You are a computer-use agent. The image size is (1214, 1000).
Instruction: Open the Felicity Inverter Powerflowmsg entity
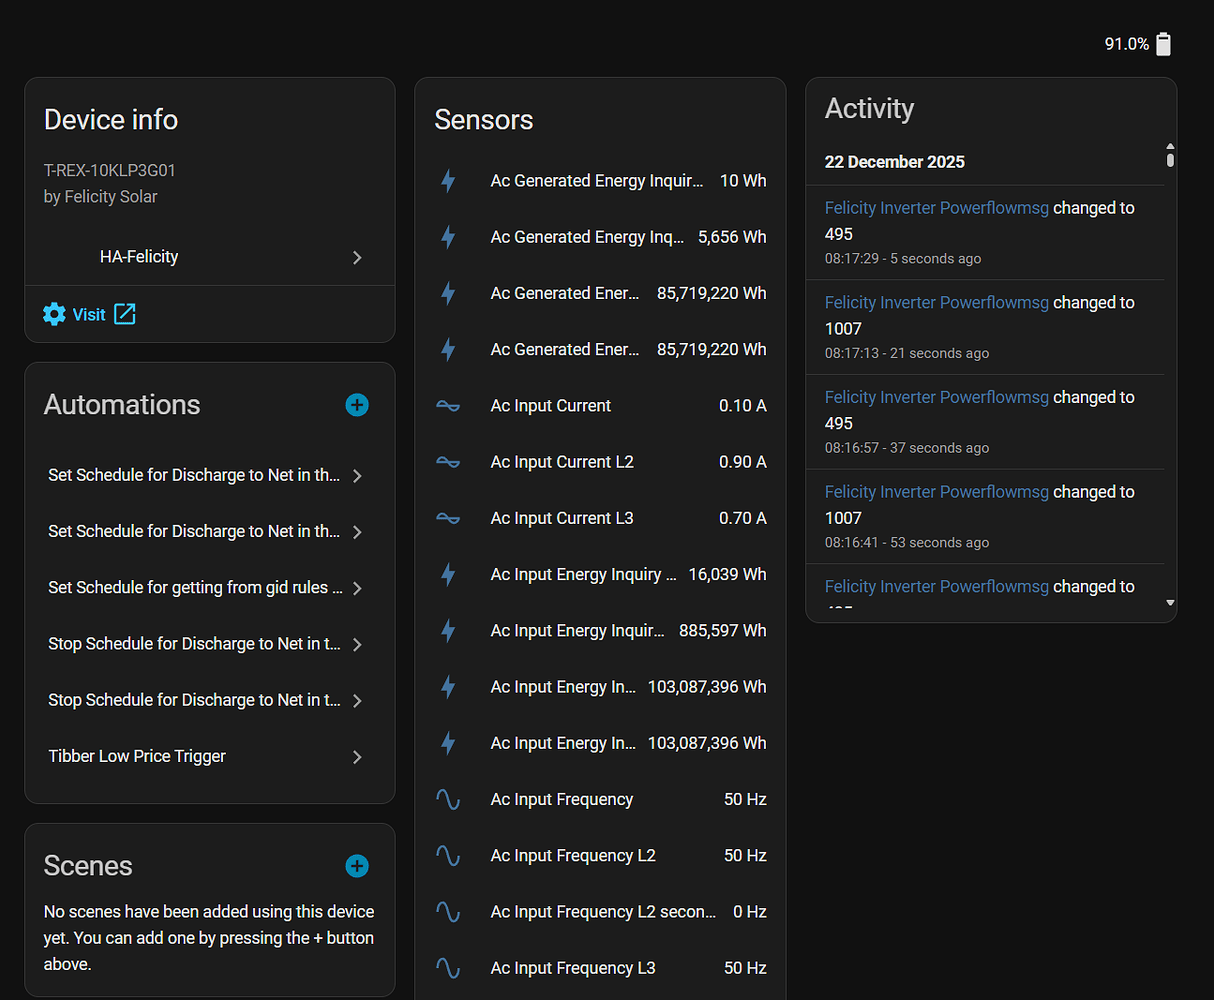pos(936,207)
